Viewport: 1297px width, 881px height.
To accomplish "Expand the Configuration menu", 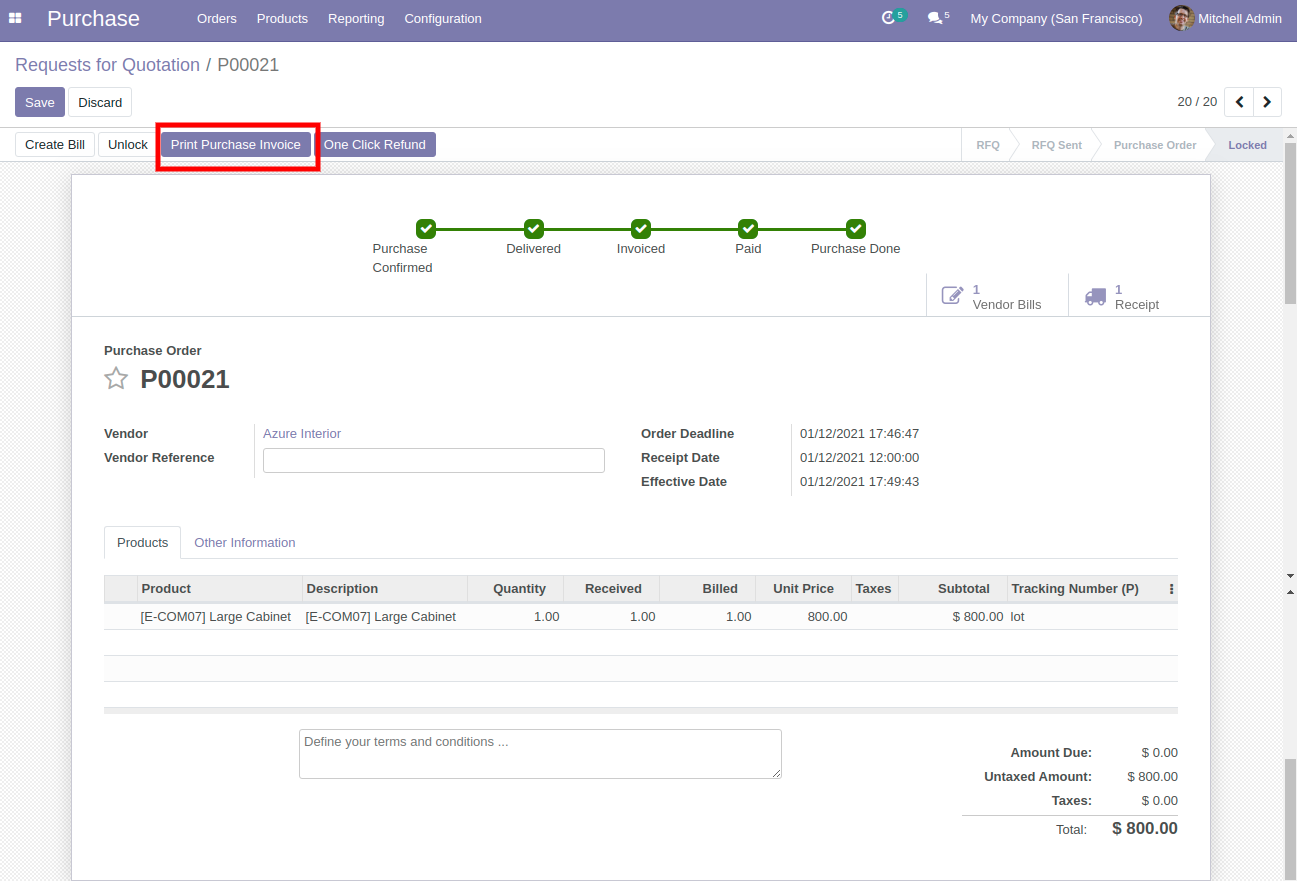I will tap(443, 18).
